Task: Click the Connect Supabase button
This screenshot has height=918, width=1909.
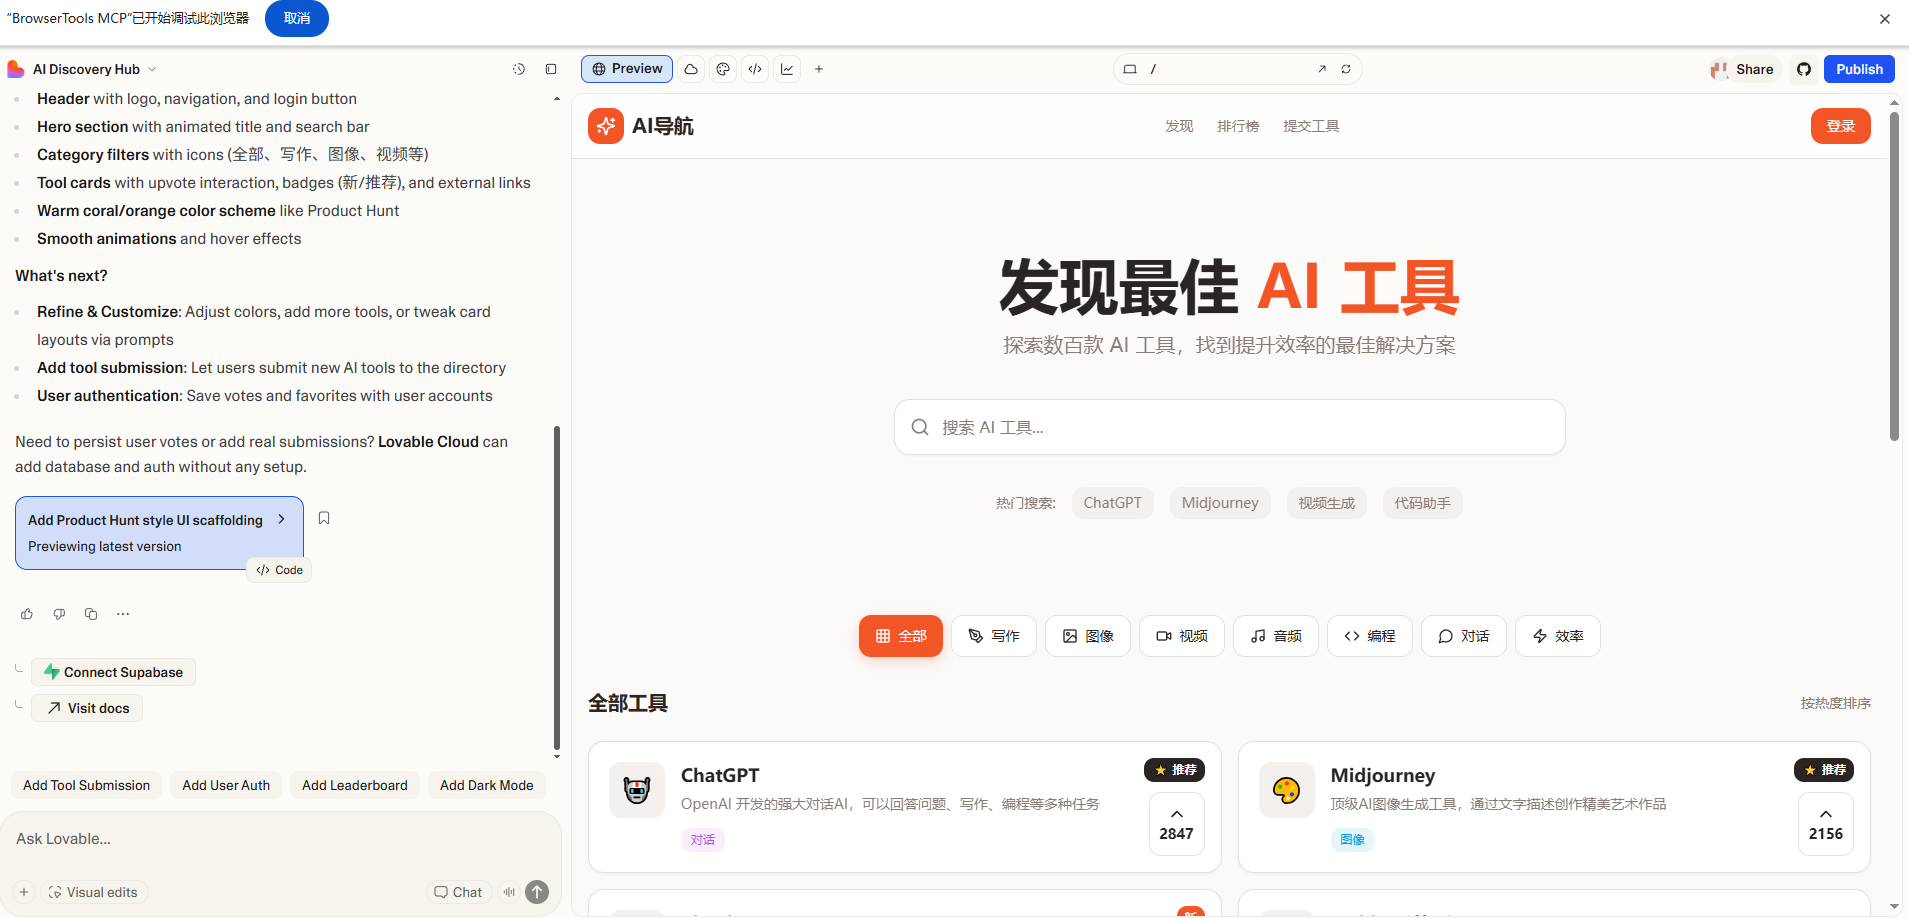Action: [113, 672]
